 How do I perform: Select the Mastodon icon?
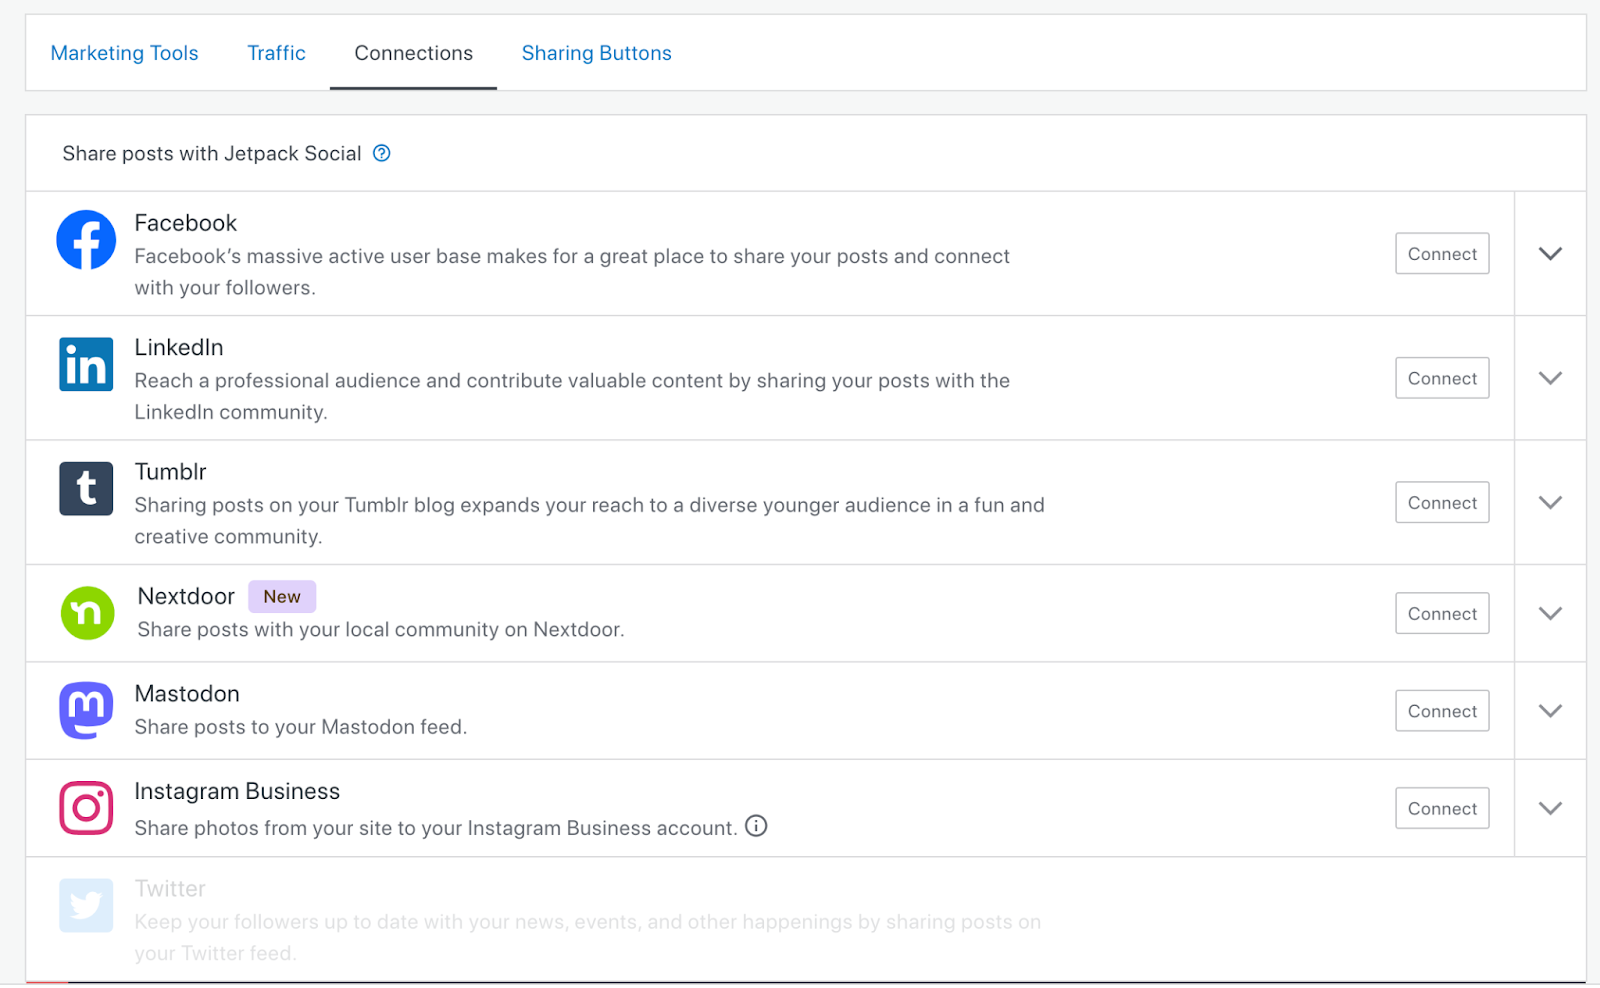pos(86,710)
